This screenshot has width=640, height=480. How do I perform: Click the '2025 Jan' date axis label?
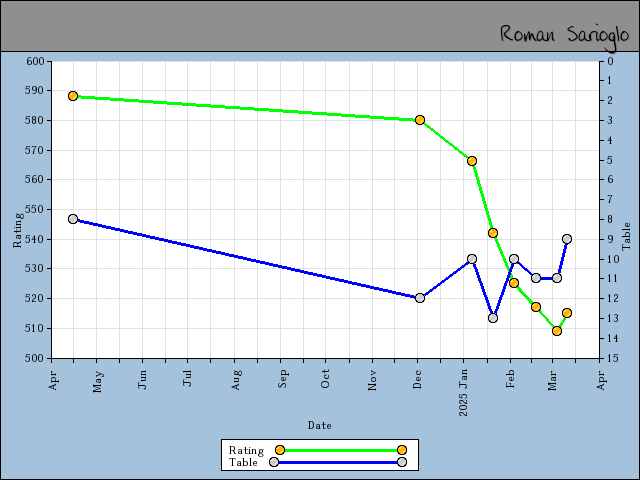(x=463, y=393)
